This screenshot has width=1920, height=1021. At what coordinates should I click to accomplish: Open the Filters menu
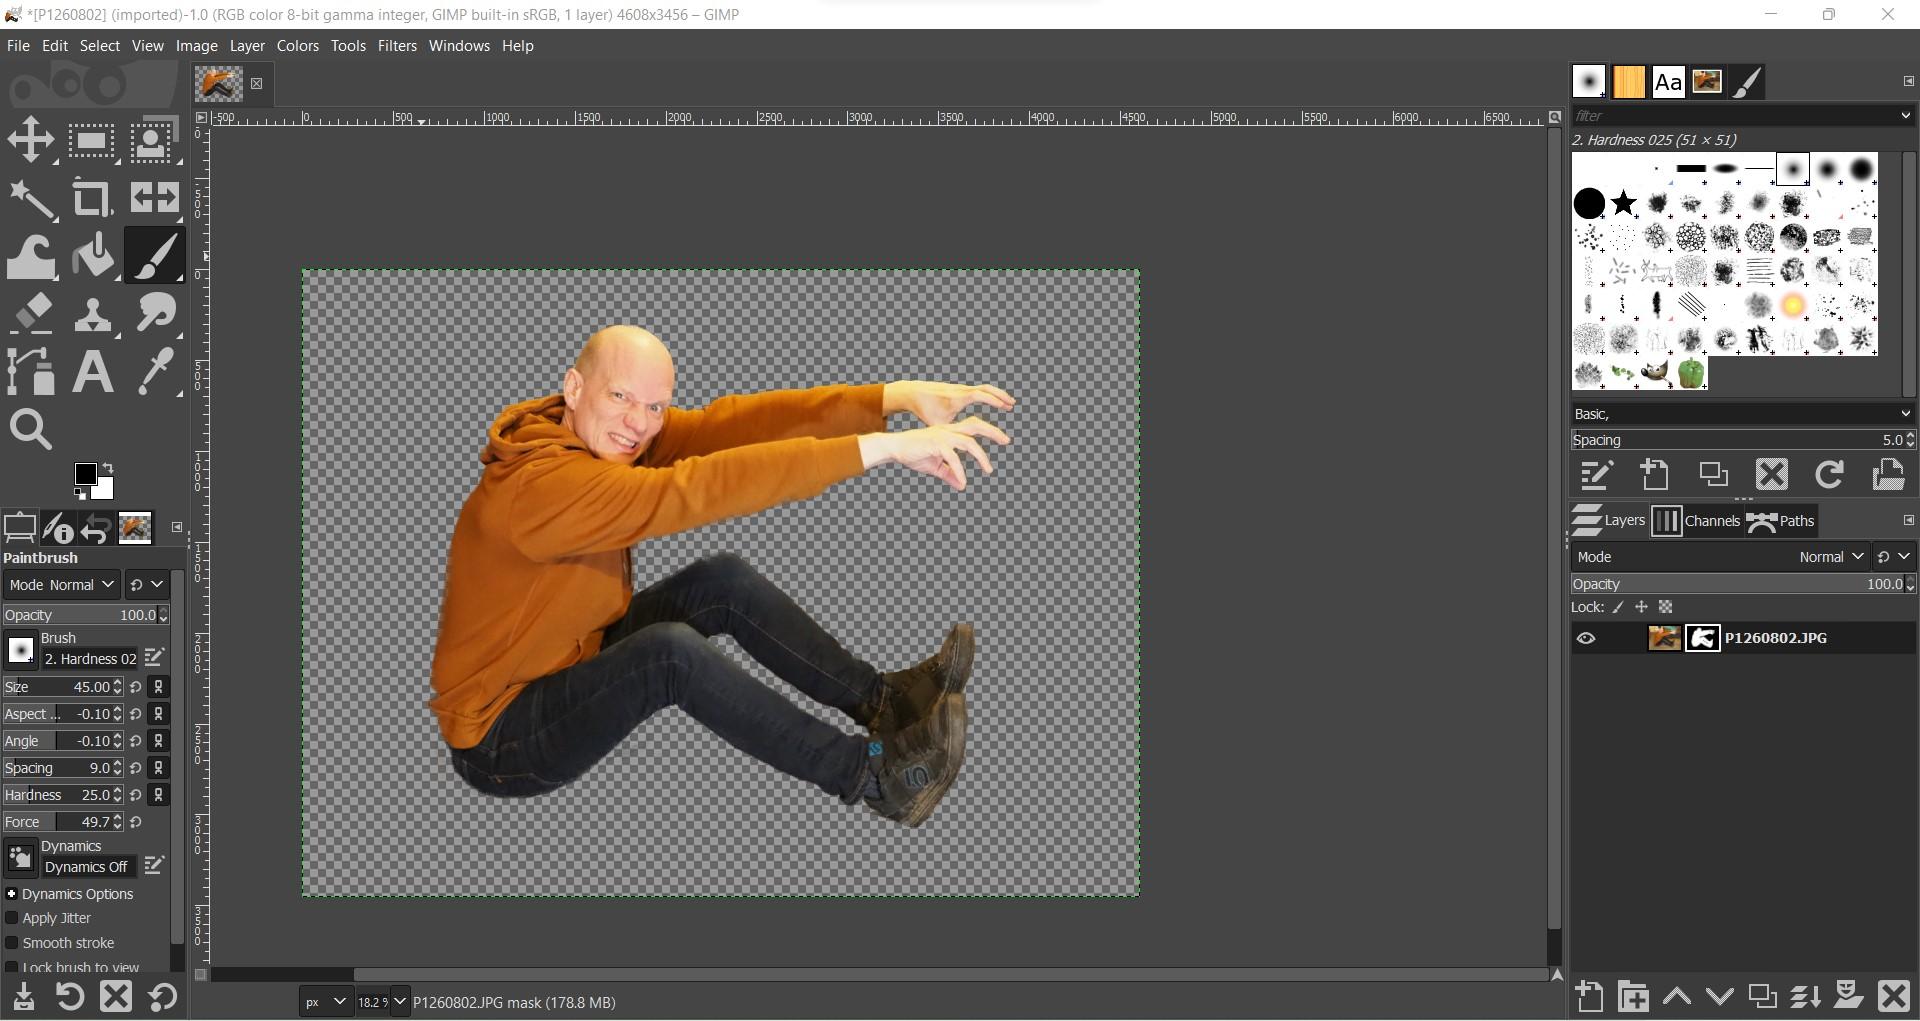coord(397,45)
